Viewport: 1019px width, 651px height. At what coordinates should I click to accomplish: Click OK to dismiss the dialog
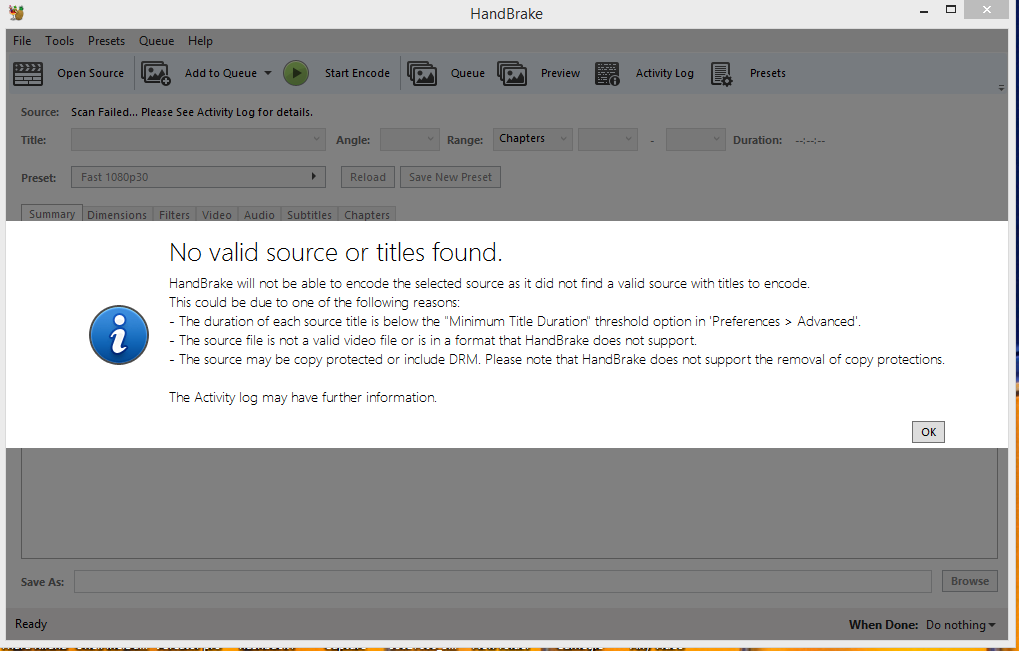(x=928, y=432)
